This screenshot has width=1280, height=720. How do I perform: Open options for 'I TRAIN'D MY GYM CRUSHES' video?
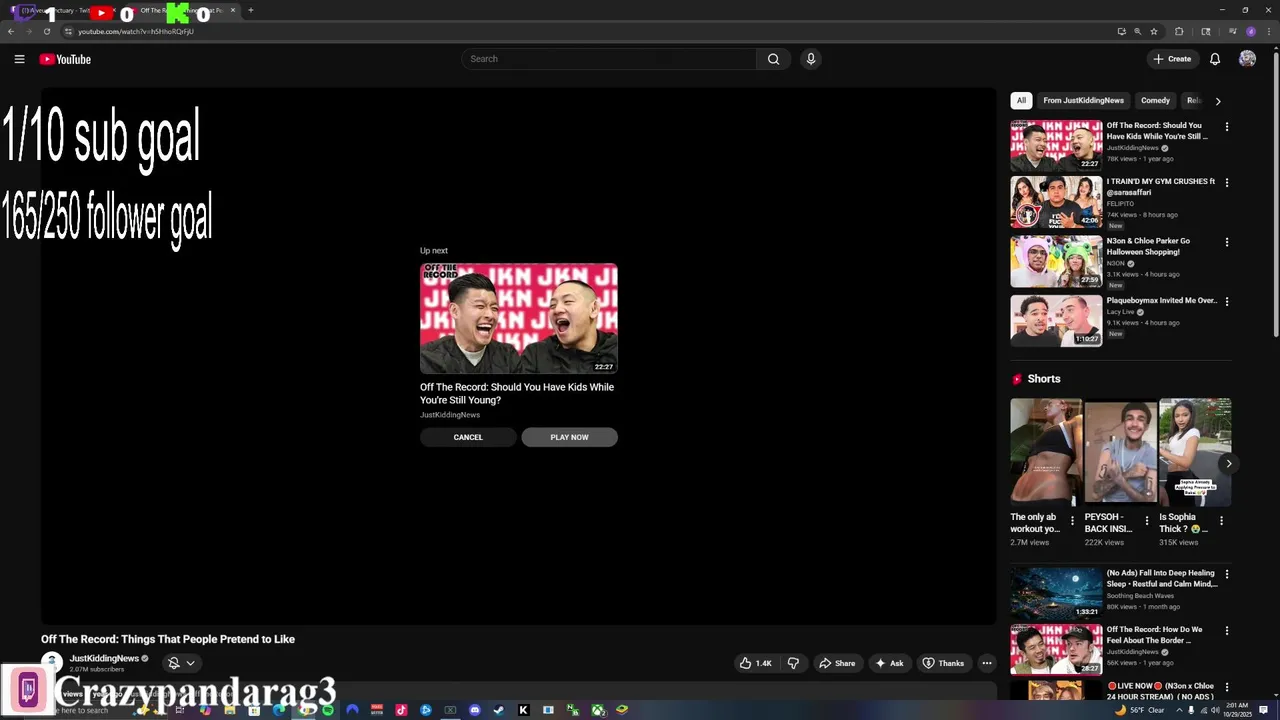coord(1227,183)
